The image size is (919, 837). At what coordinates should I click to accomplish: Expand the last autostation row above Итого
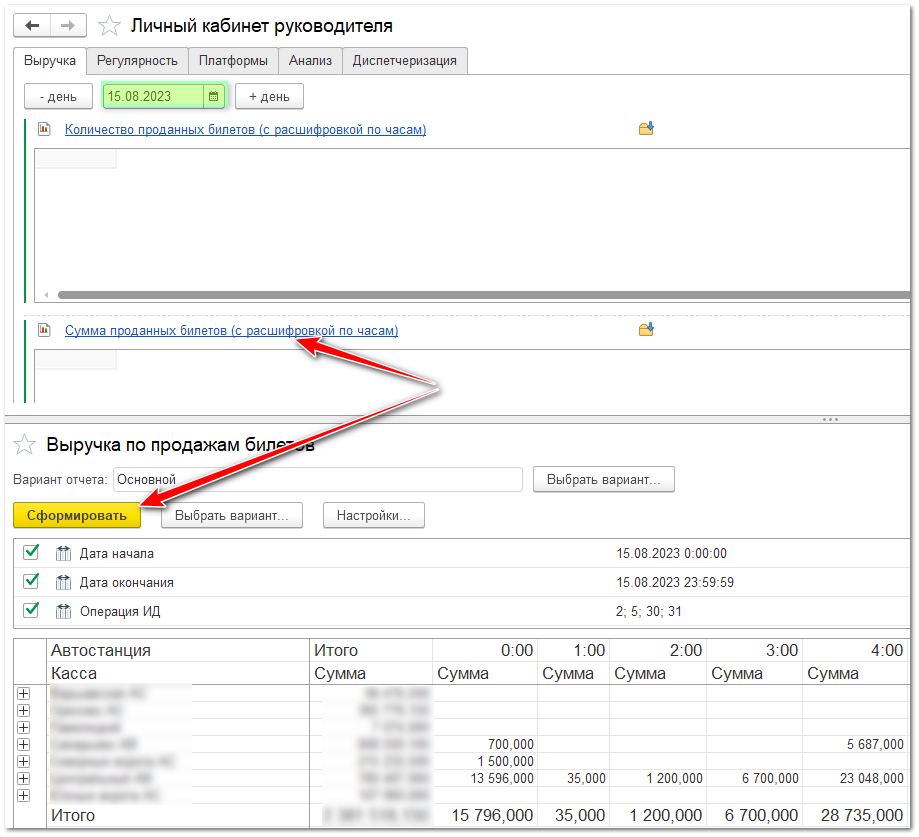click(24, 795)
